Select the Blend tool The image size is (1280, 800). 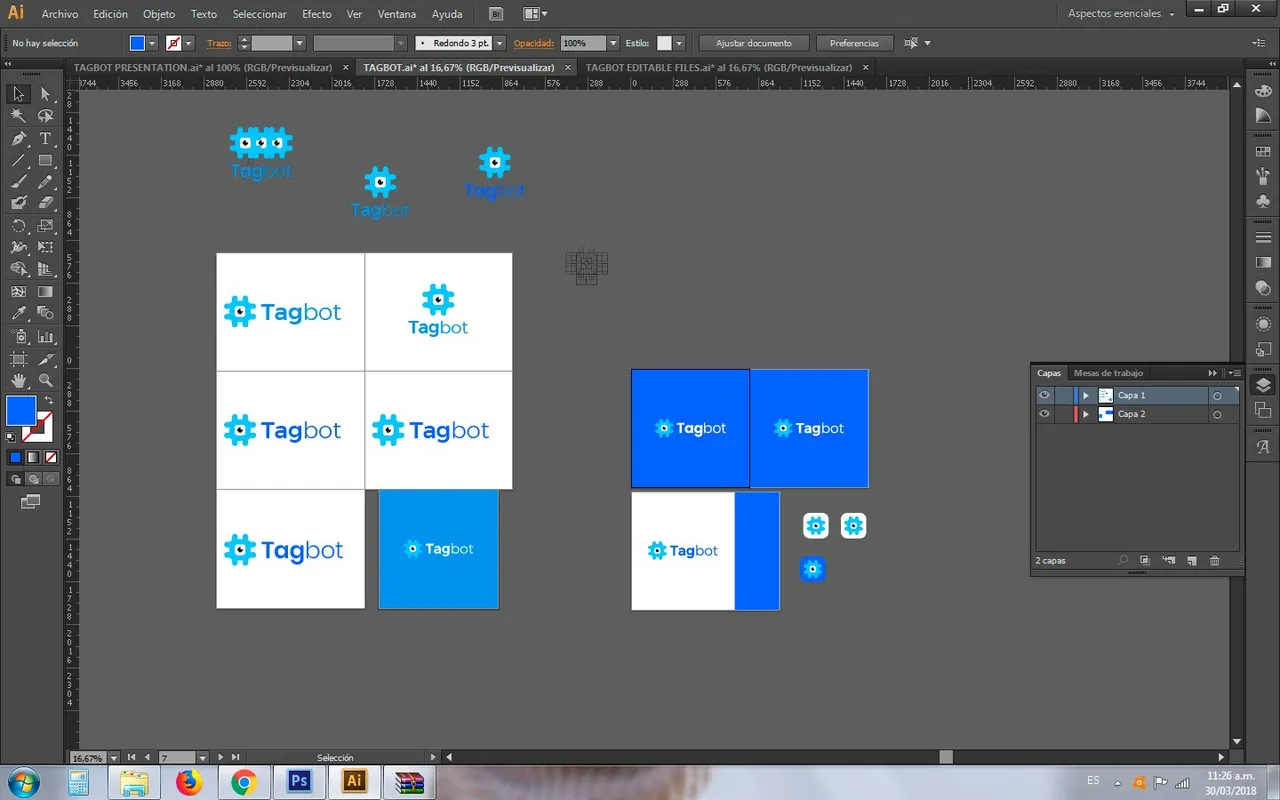pyautogui.click(x=45, y=314)
